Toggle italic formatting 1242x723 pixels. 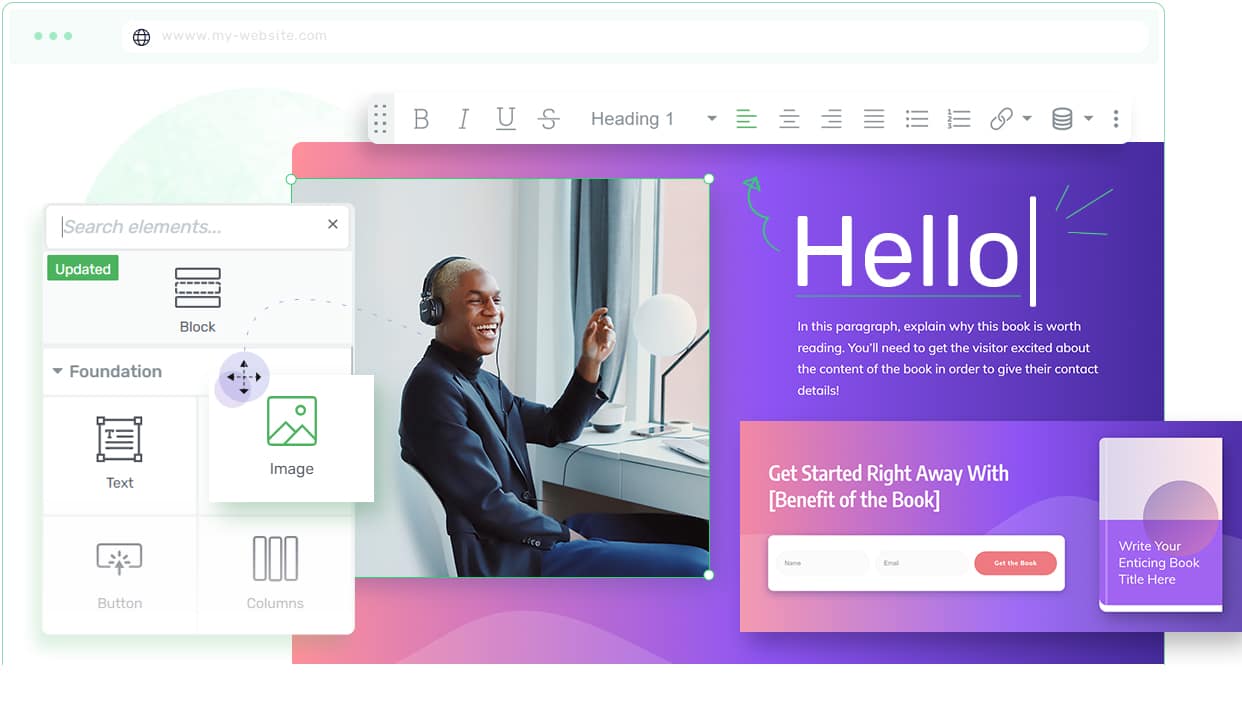tap(463, 118)
